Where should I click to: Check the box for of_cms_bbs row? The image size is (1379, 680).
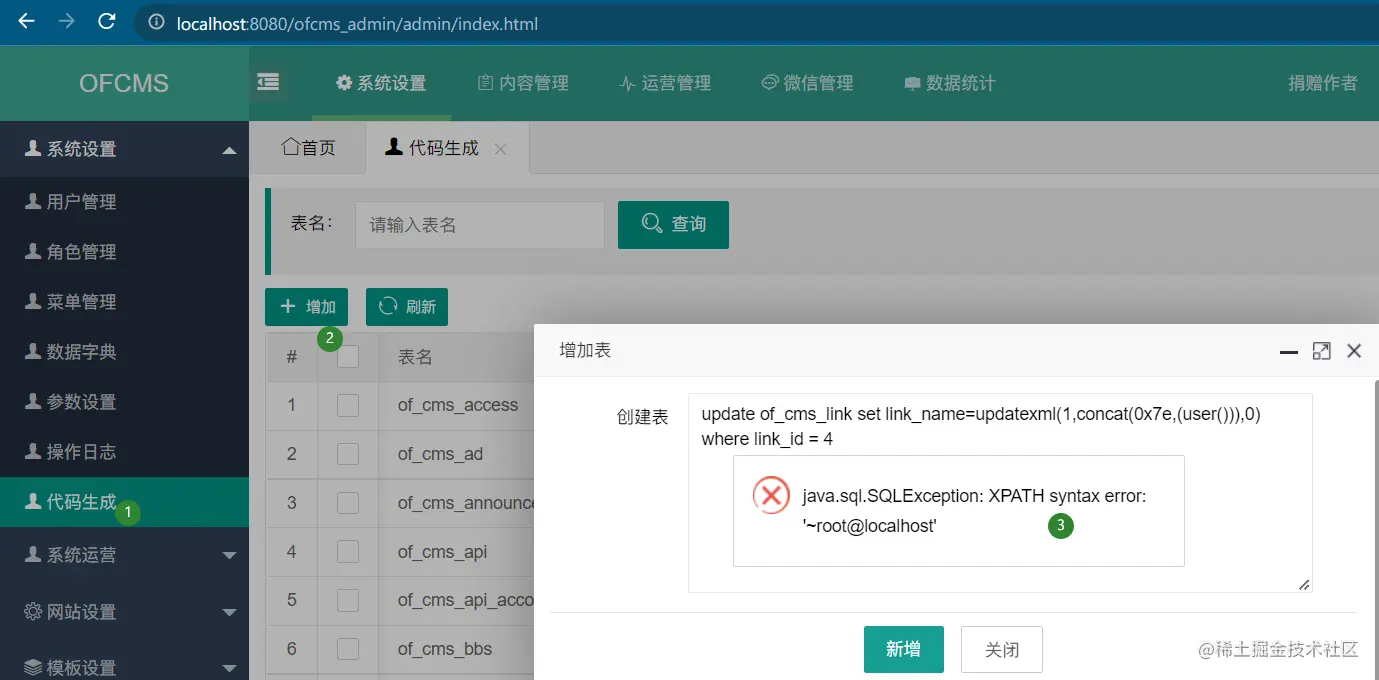point(348,649)
